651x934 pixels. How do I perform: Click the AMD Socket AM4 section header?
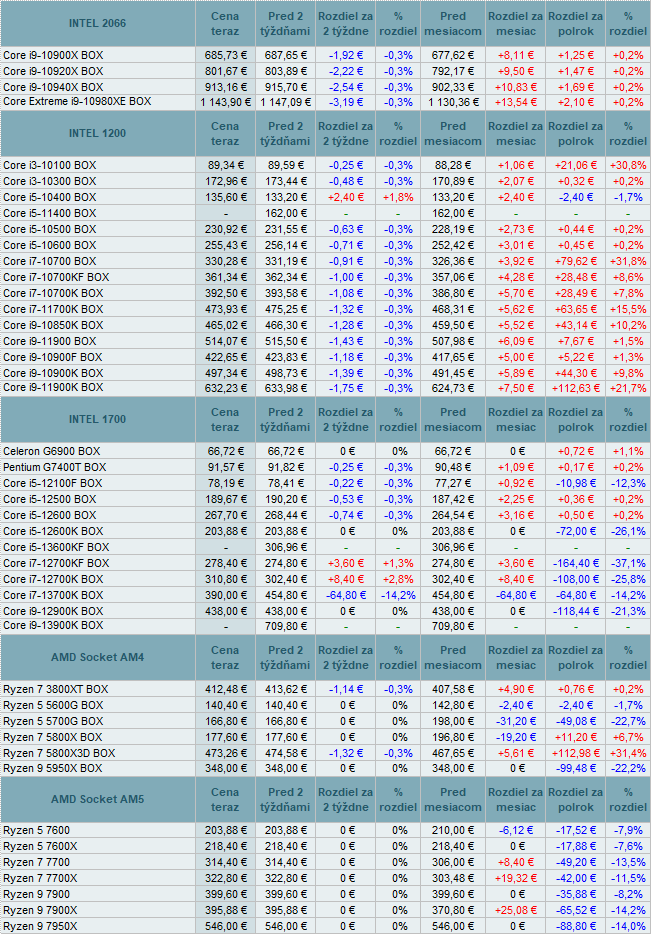97,658
